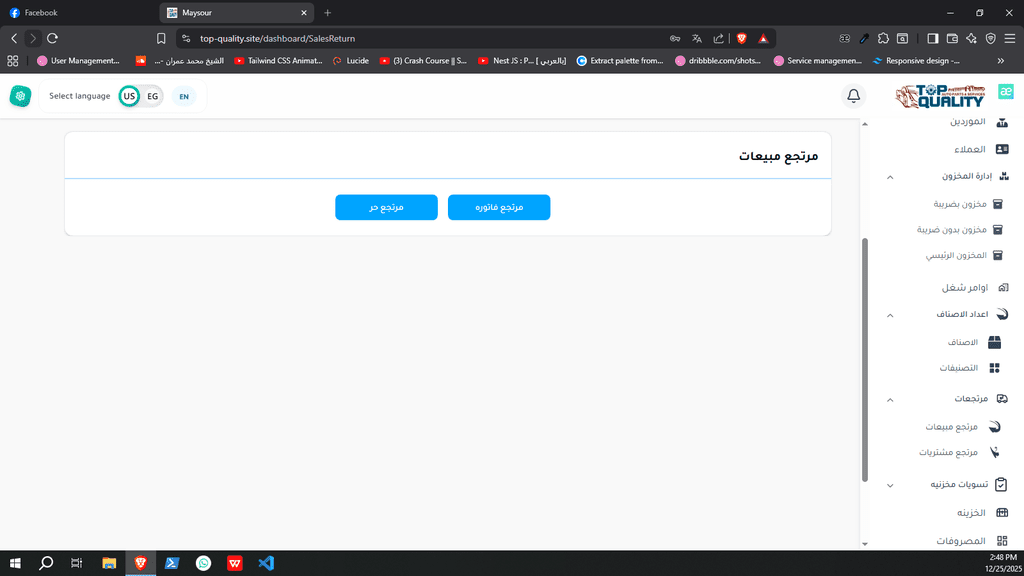1024x576 pixels.
Task: Collapse the اعداد الاصناف section chevron
Action: tap(890, 315)
